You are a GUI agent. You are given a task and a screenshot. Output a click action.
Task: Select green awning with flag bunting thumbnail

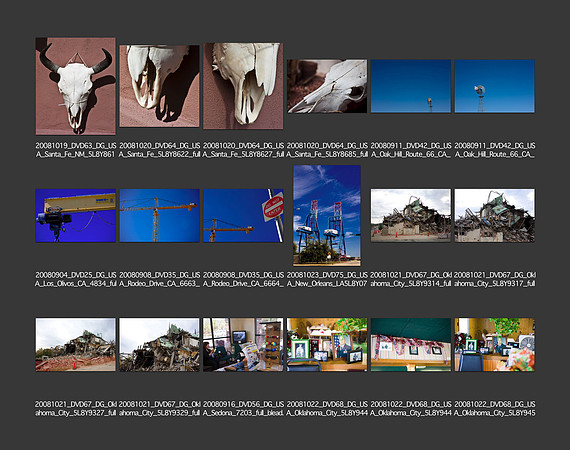pos(411,345)
